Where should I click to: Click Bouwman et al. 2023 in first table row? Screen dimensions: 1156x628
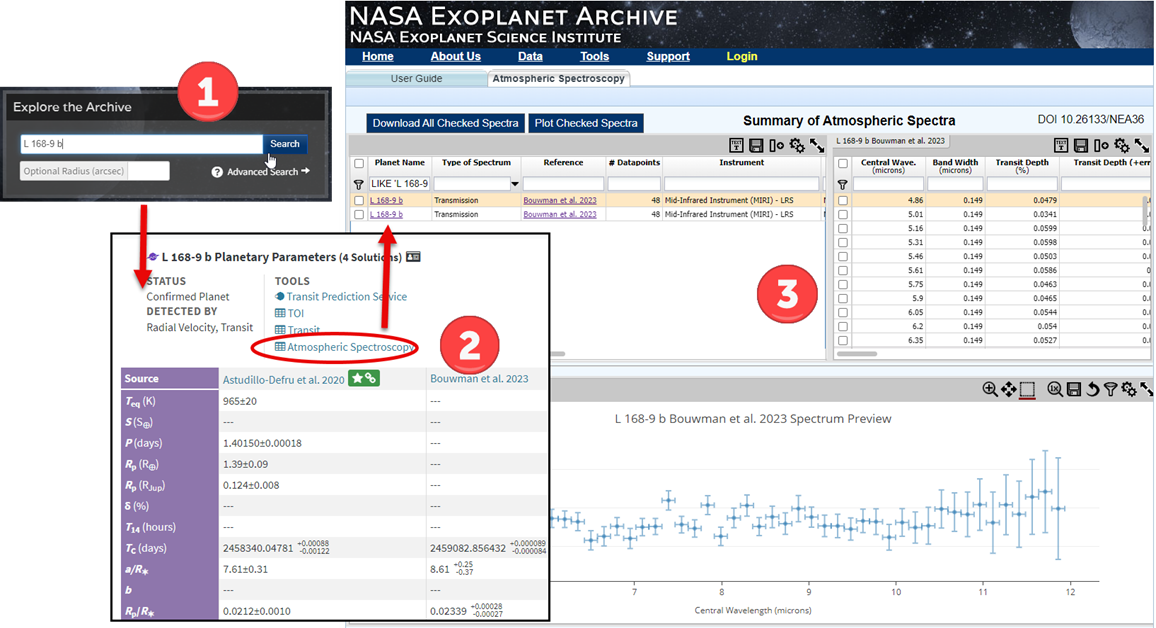coord(560,200)
